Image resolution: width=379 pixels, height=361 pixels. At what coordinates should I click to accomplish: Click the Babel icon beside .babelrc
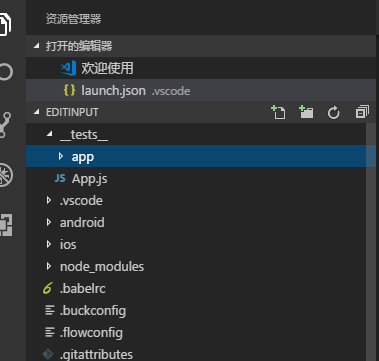(48, 288)
